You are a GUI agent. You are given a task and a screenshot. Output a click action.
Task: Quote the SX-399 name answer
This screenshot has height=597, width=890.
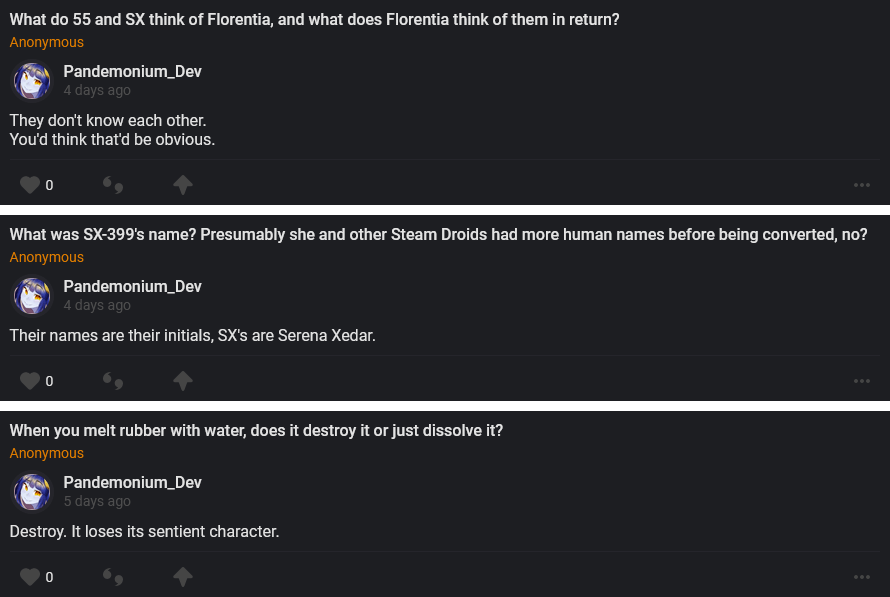point(113,381)
